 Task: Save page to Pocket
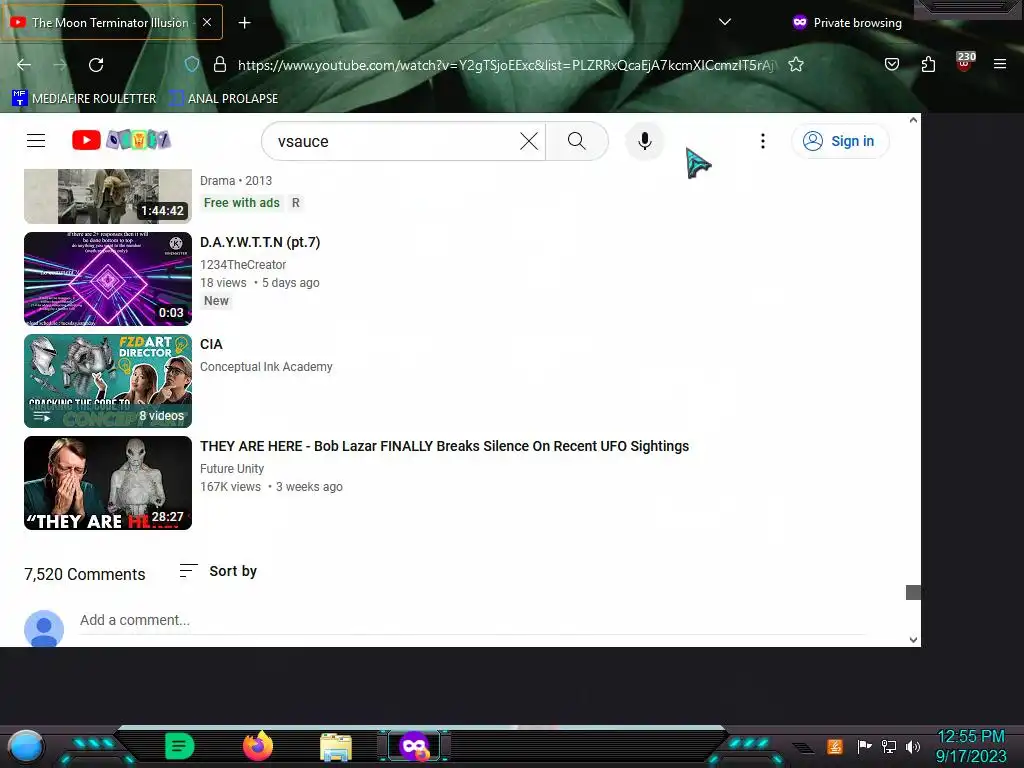pos(891,64)
